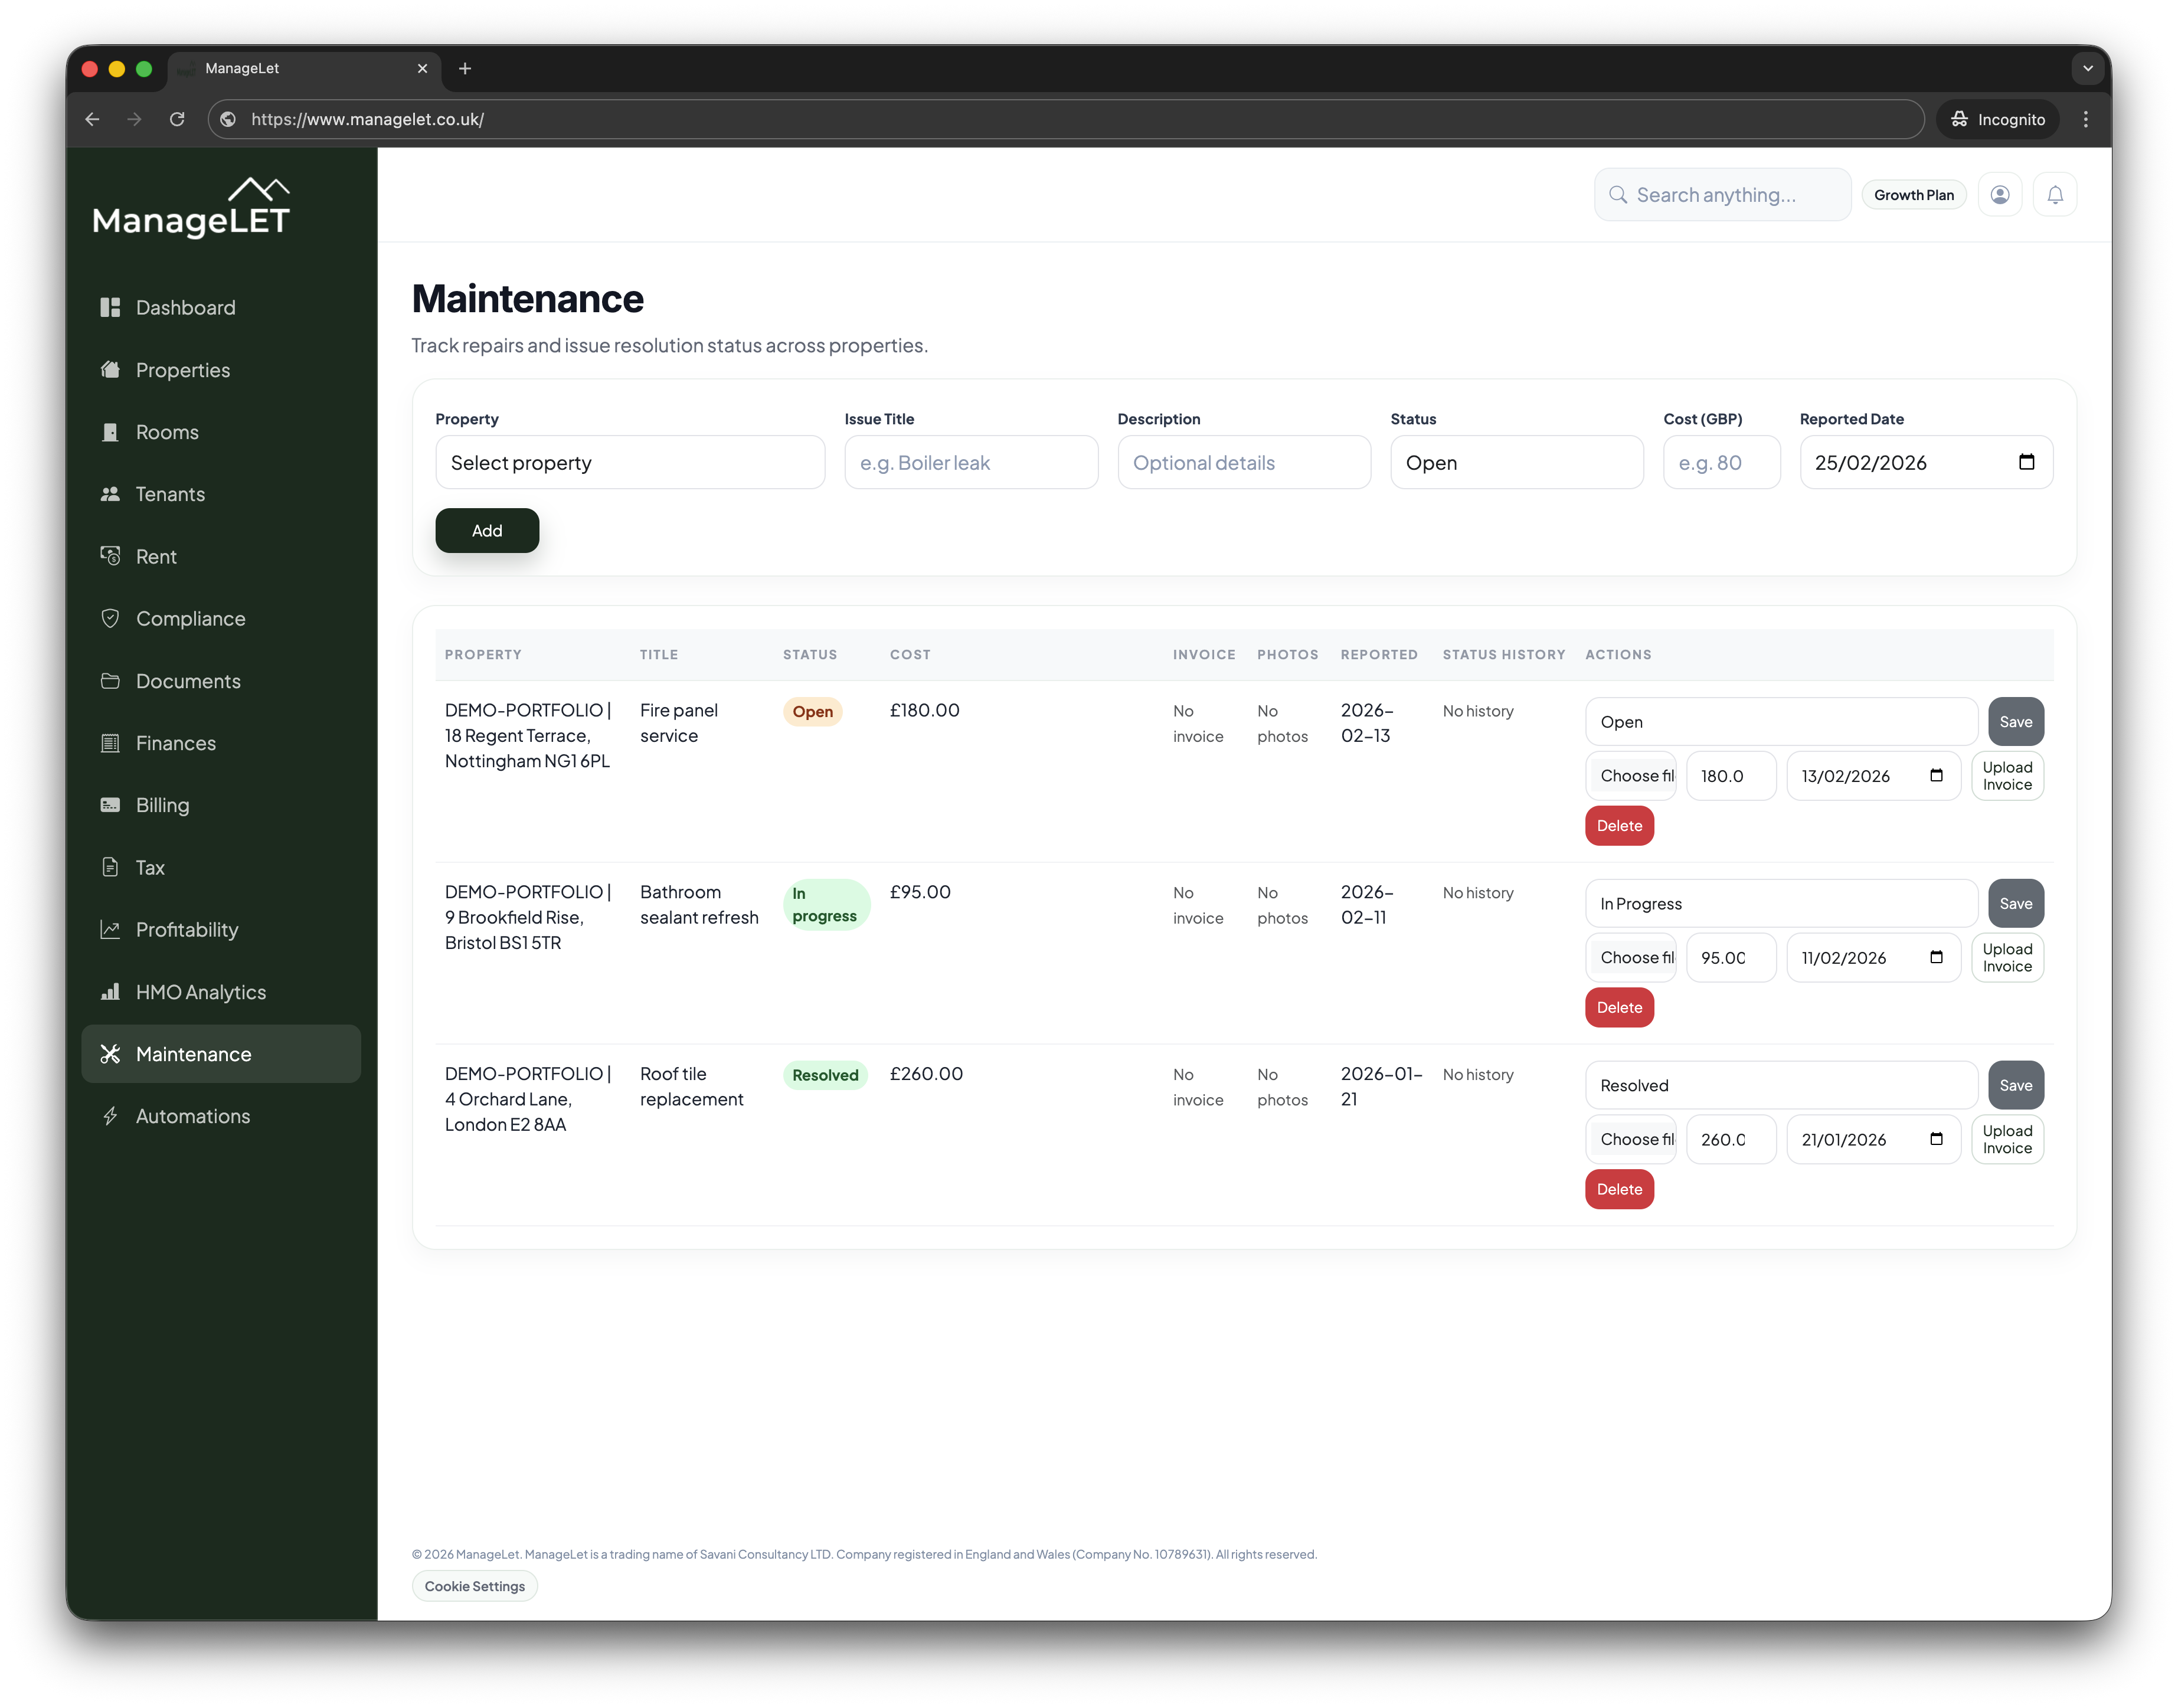
Task: Open the status dropdown for Fire panel service
Action: 1780,721
